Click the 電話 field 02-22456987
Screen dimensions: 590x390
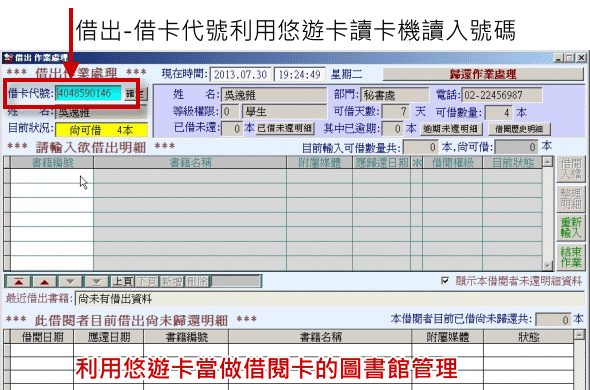pos(502,95)
